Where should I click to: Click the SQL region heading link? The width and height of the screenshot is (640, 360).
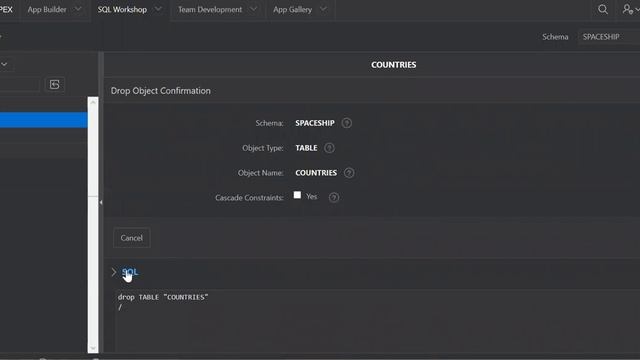coord(130,272)
